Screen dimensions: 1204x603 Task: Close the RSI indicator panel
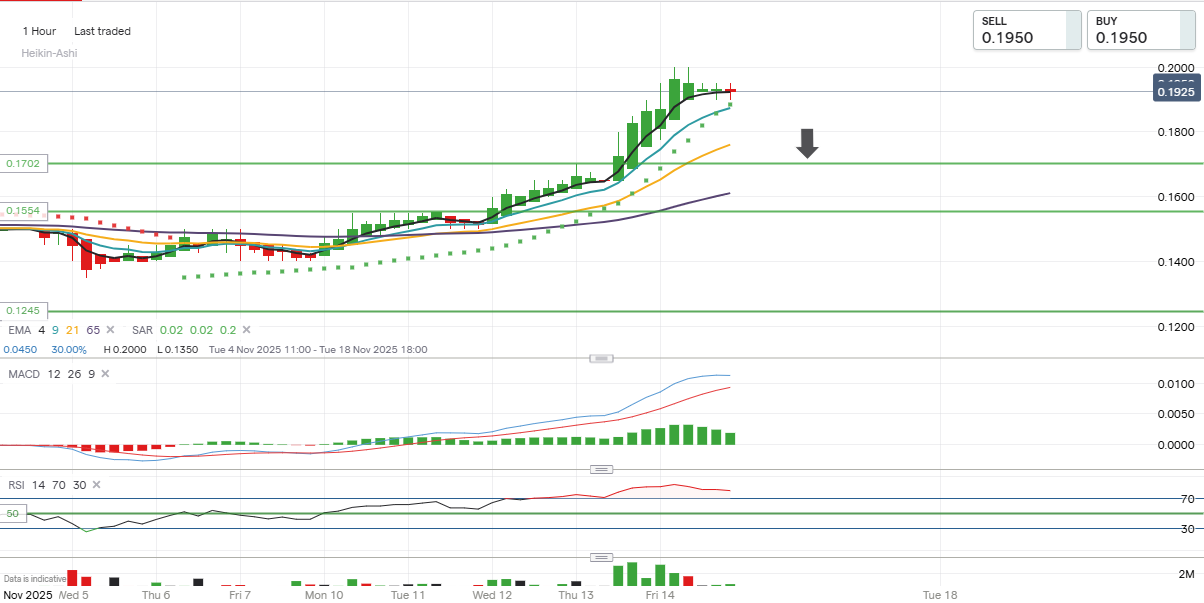pyautogui.click(x=96, y=485)
